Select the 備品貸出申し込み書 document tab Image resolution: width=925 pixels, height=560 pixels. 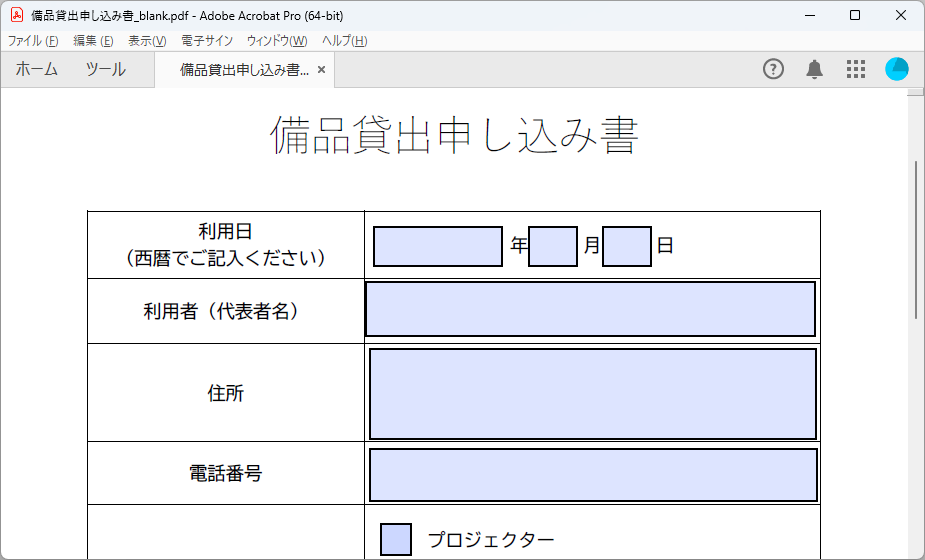pos(244,70)
